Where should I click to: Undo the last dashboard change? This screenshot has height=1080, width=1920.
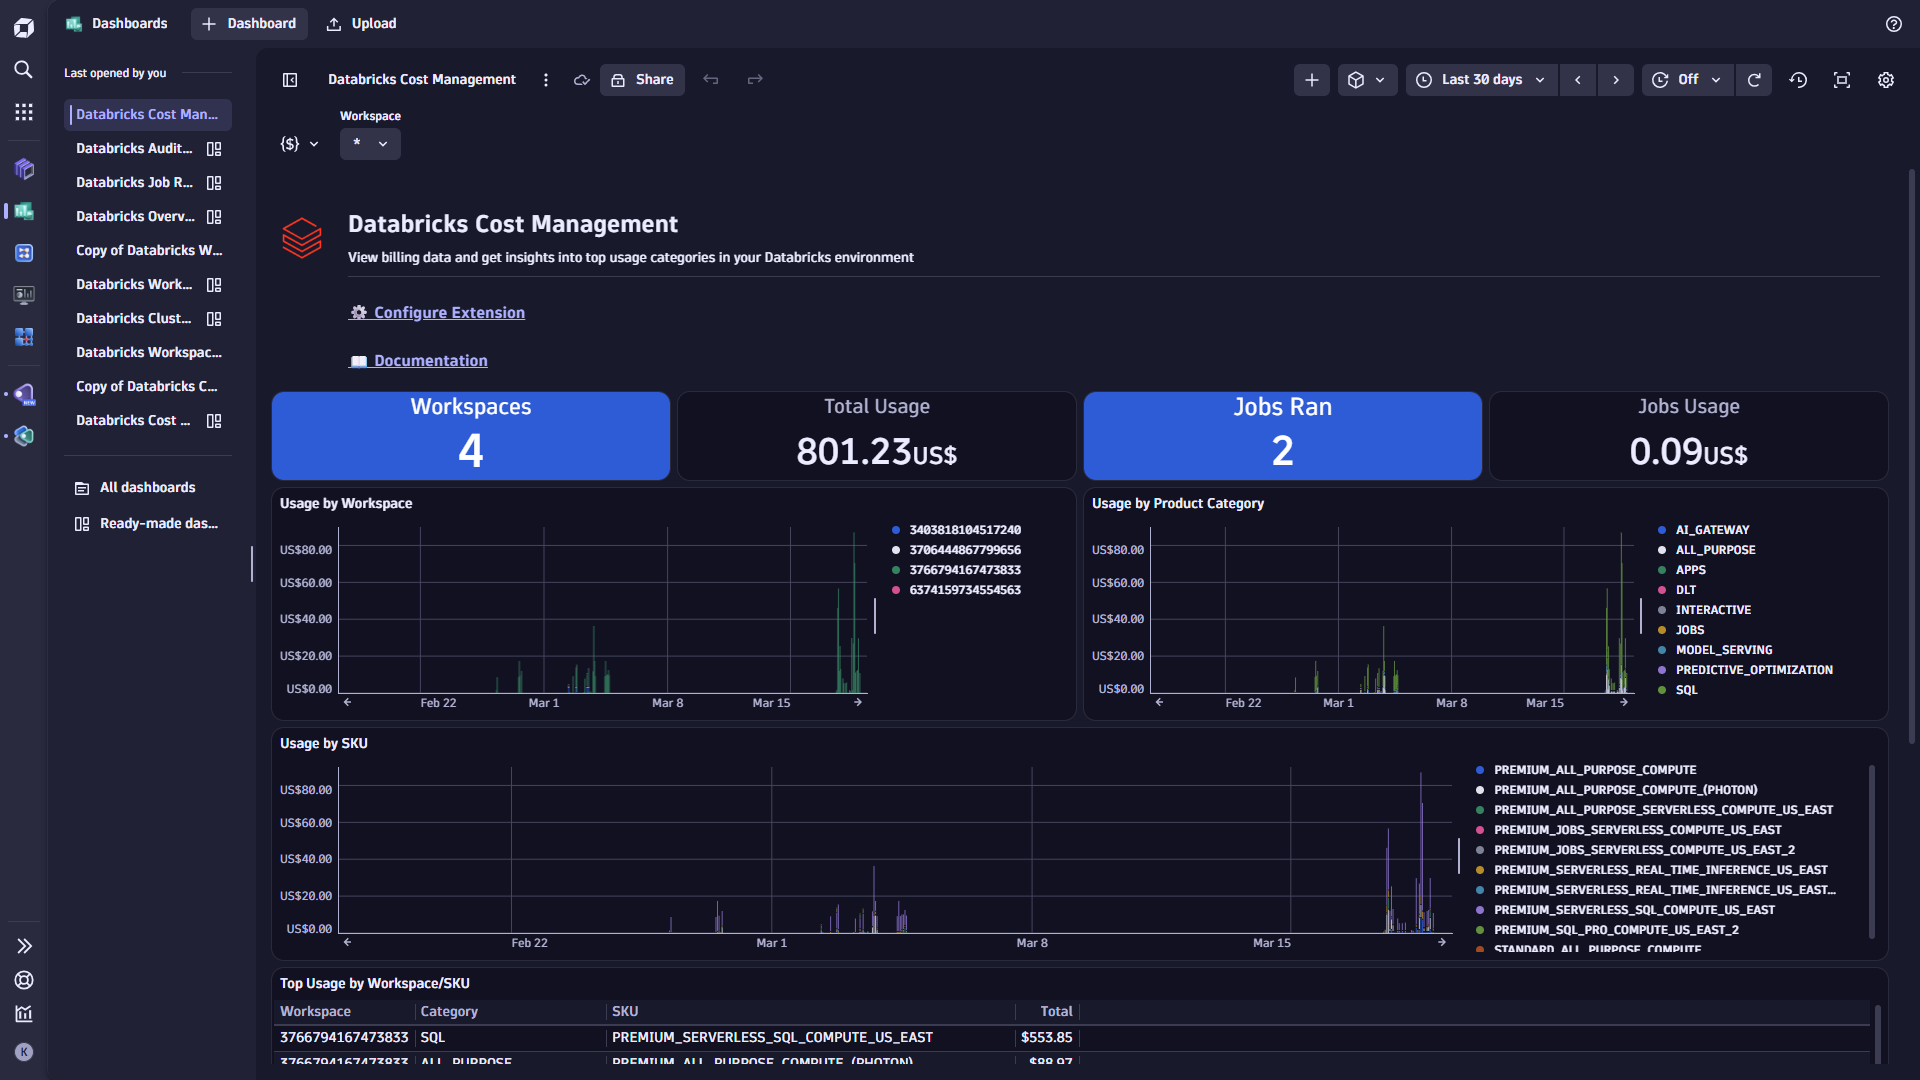click(x=711, y=79)
